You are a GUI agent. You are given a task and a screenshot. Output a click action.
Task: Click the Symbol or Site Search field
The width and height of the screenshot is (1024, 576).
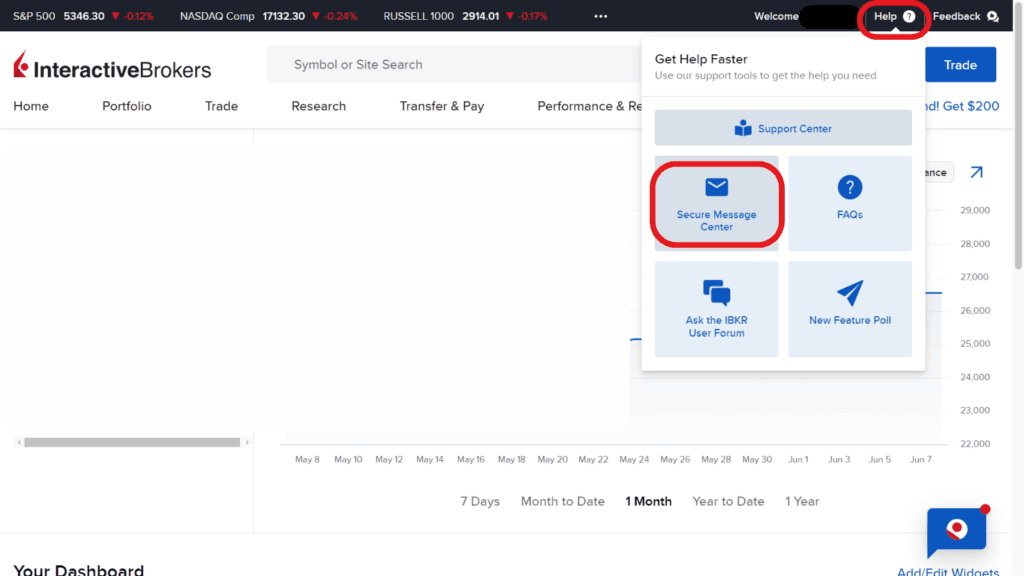point(450,64)
